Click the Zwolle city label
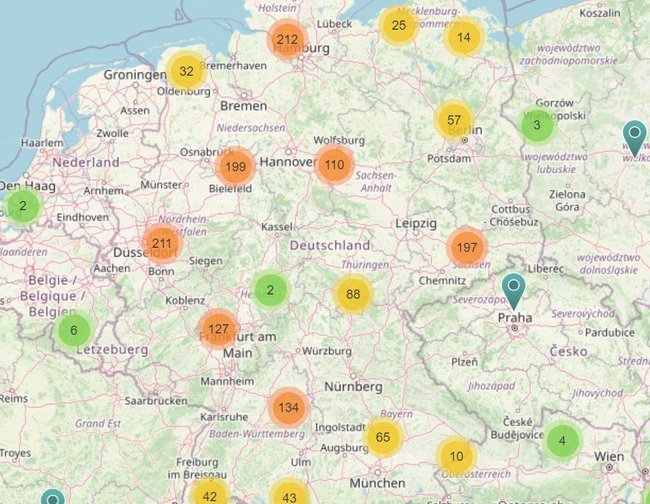This screenshot has height=504, width=650. click(112, 133)
